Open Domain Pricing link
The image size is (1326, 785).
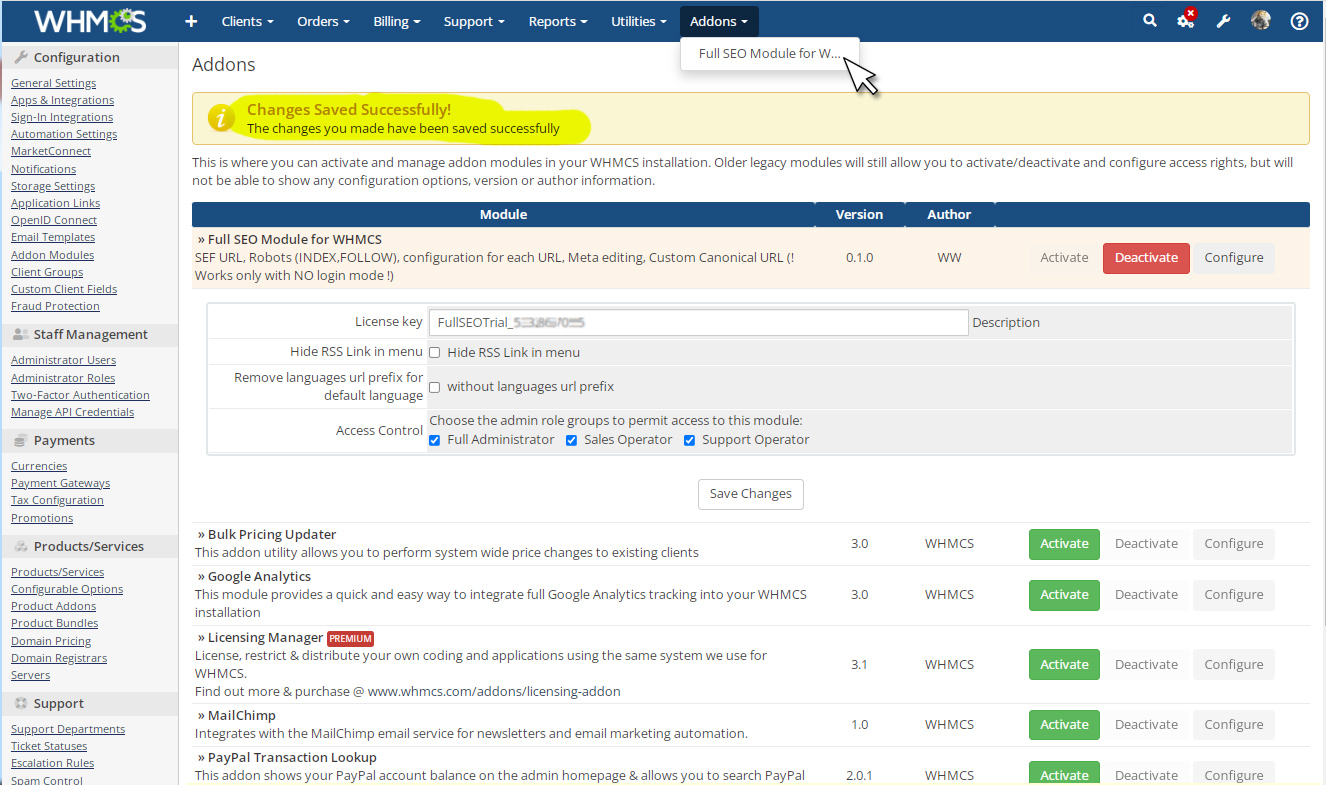point(51,641)
